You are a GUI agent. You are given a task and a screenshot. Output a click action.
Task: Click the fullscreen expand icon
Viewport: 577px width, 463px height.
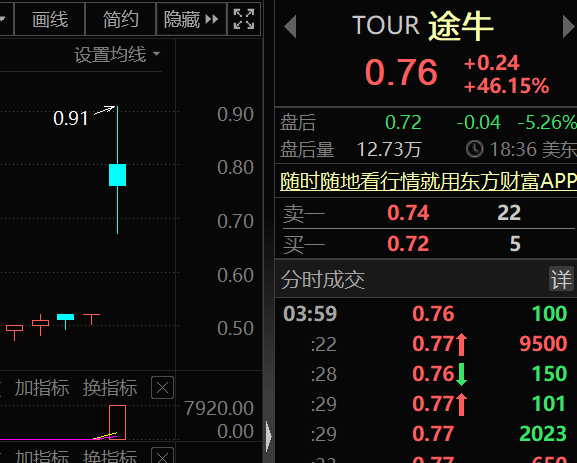click(244, 19)
